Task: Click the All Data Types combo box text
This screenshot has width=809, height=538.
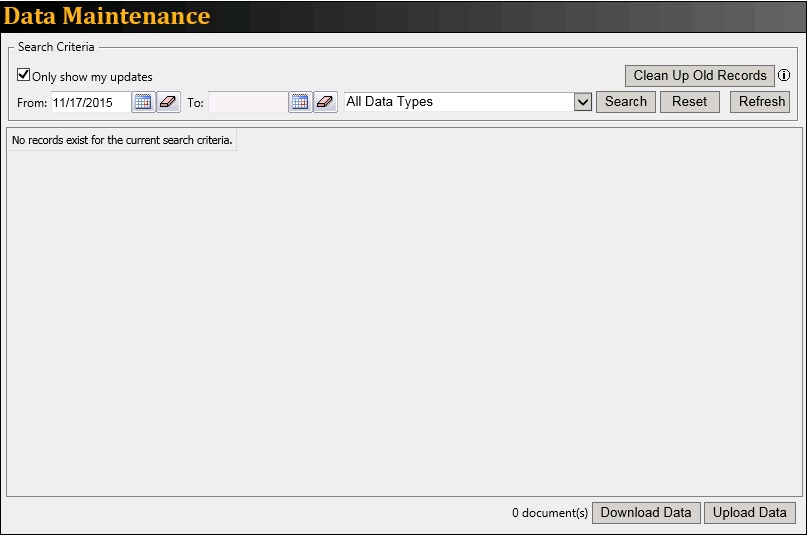Action: 457,102
